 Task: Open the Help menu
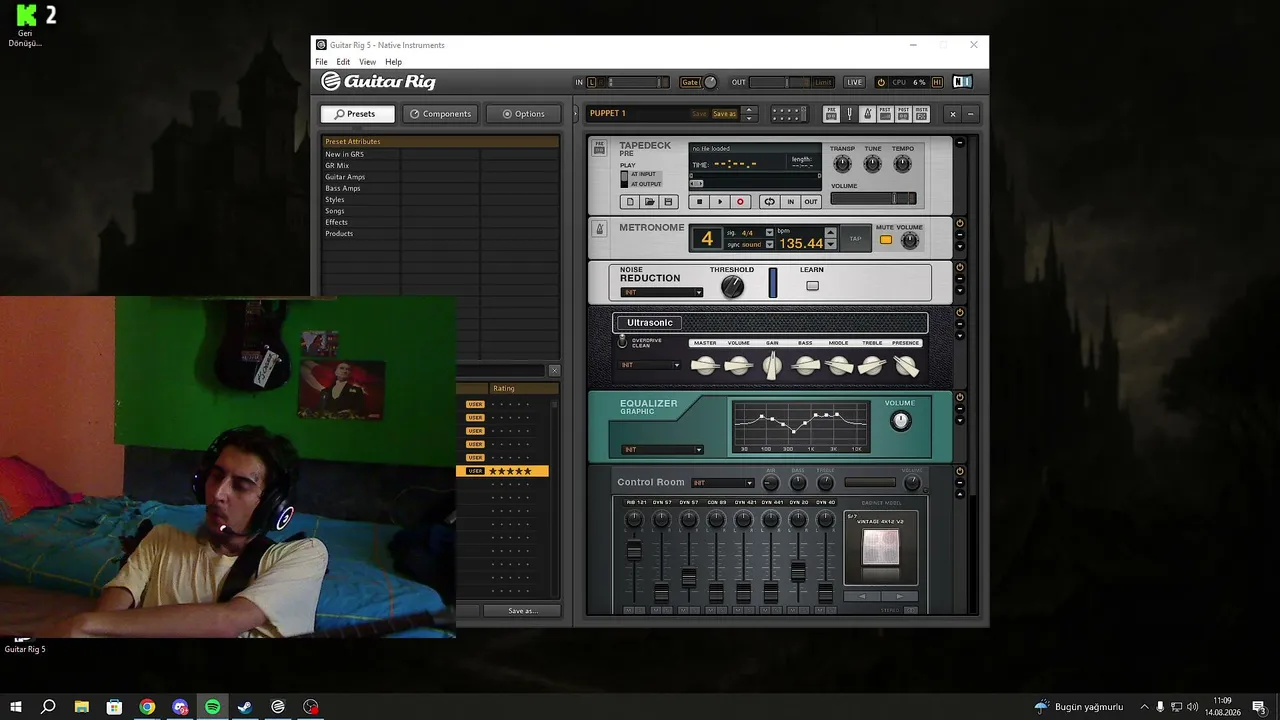coord(393,62)
